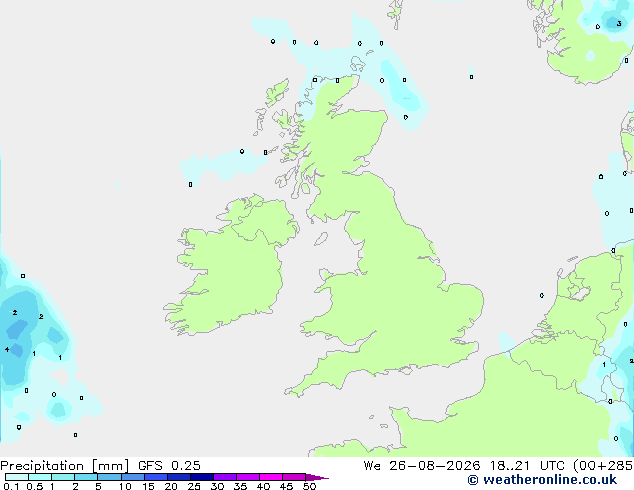Click the legend value "0.1"
The image size is (634, 490).
click(11, 486)
